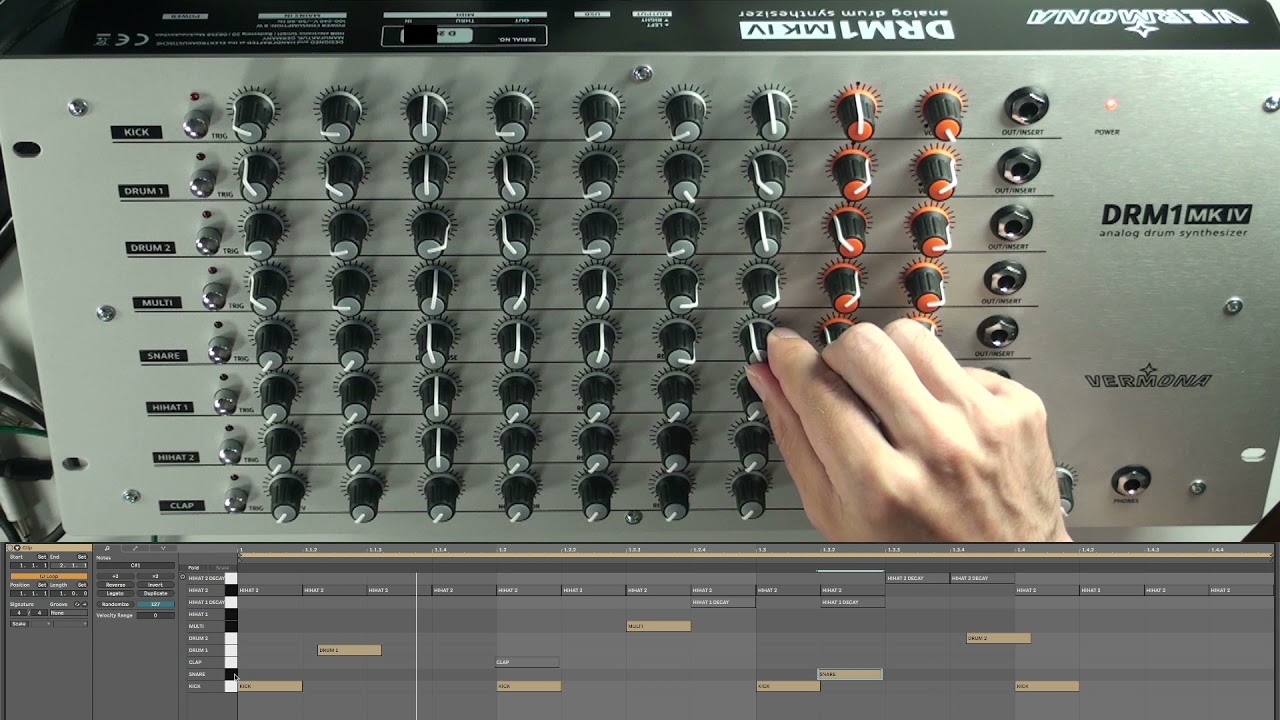Toggle the headphone note preview icon
This screenshot has width=1280, height=720.
coord(182,577)
